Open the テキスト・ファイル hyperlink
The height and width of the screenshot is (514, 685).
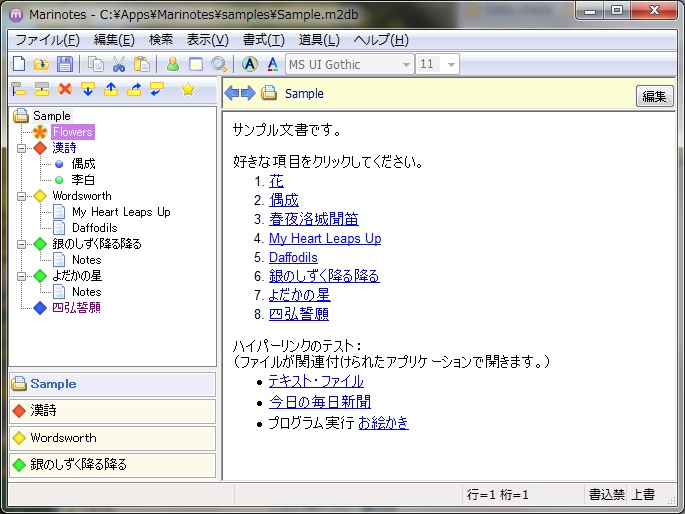(316, 381)
